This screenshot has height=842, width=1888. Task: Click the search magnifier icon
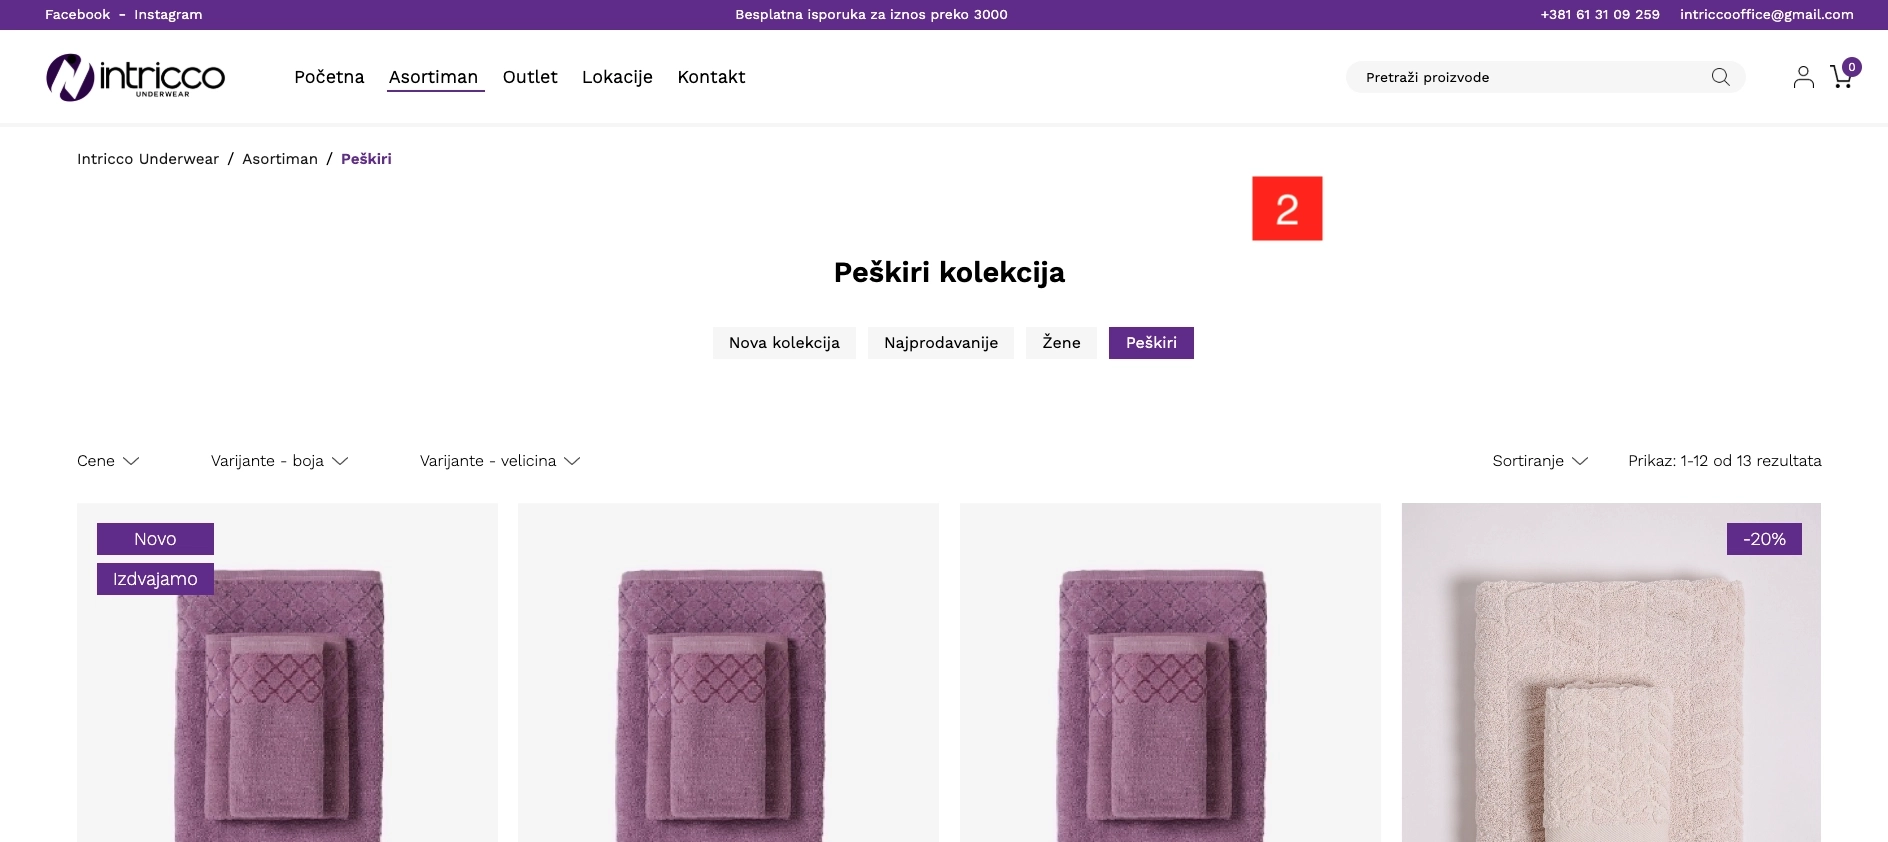(1720, 77)
